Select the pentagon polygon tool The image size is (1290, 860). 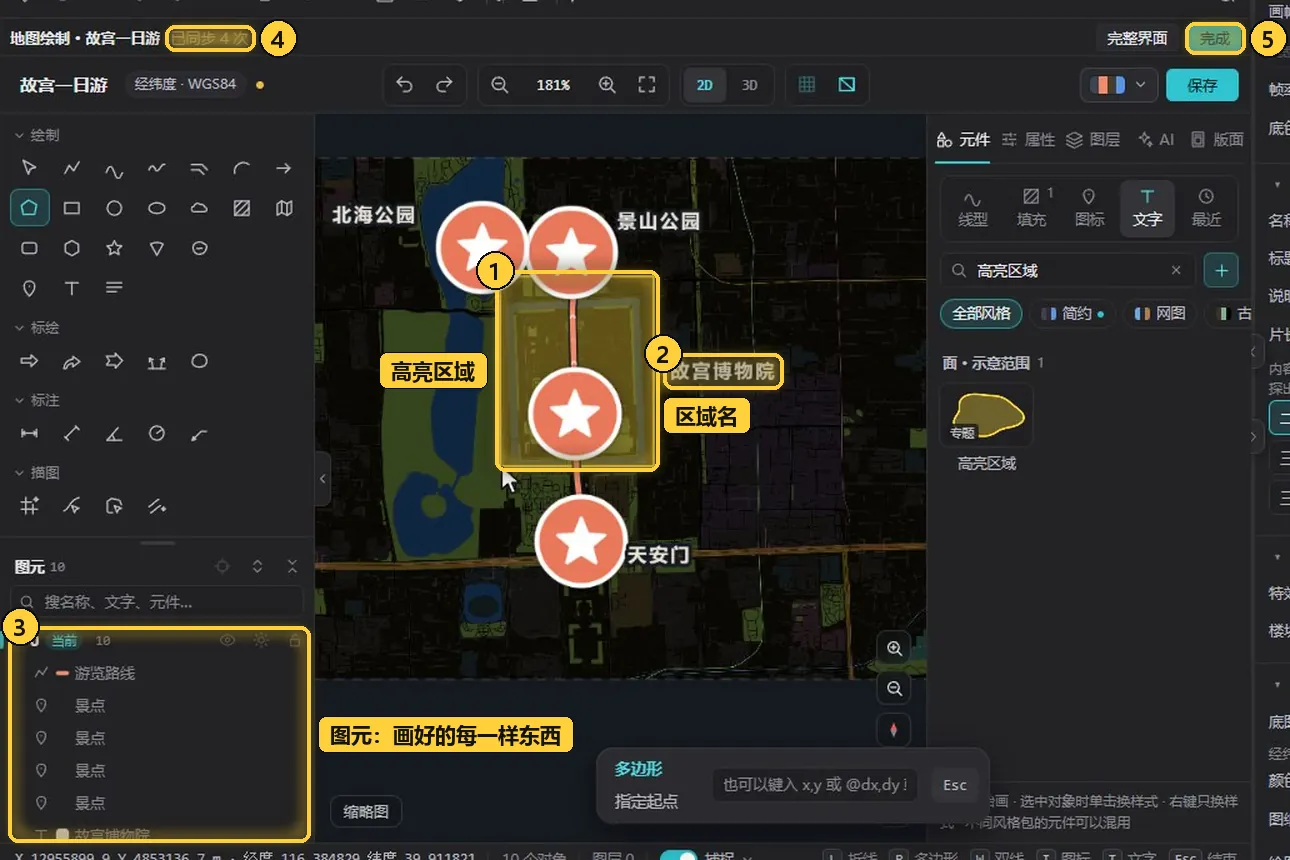pos(30,208)
